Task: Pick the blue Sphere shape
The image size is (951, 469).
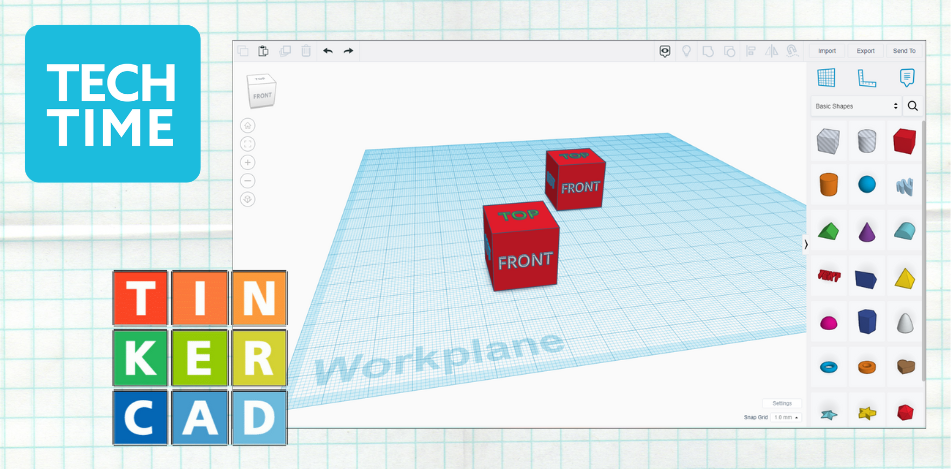Action: tap(867, 184)
